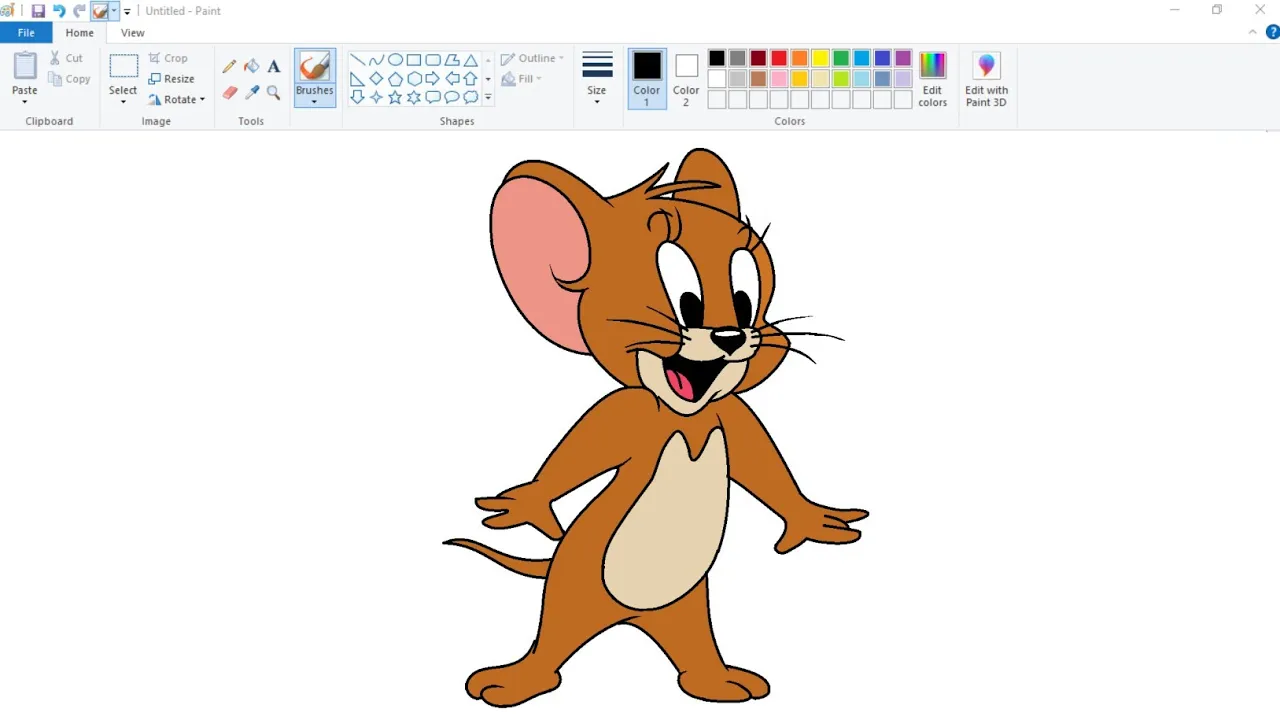Open the shape Fill dropdown
This screenshot has height=720, width=1280.
pyautogui.click(x=522, y=79)
